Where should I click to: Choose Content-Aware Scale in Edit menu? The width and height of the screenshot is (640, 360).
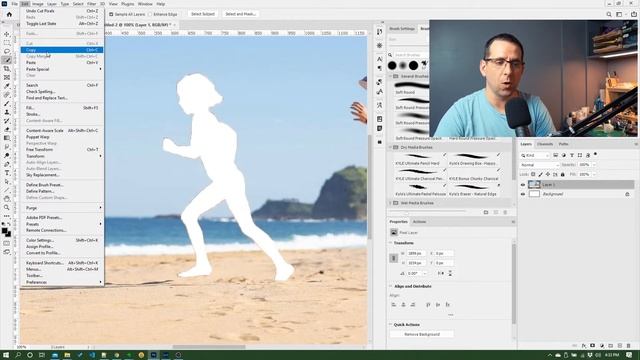pyautogui.click(x=62, y=131)
